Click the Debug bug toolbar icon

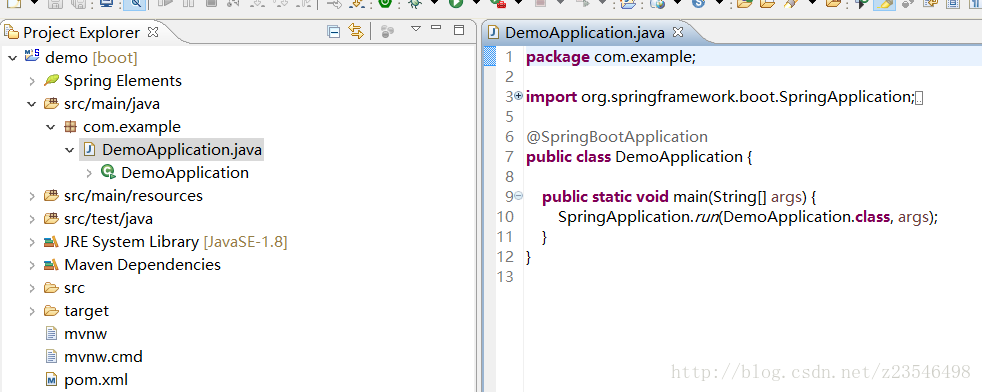(x=415, y=4)
